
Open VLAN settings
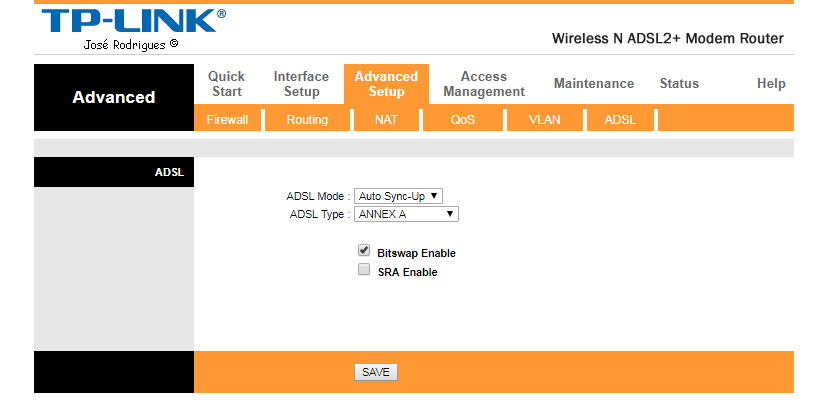click(x=544, y=120)
